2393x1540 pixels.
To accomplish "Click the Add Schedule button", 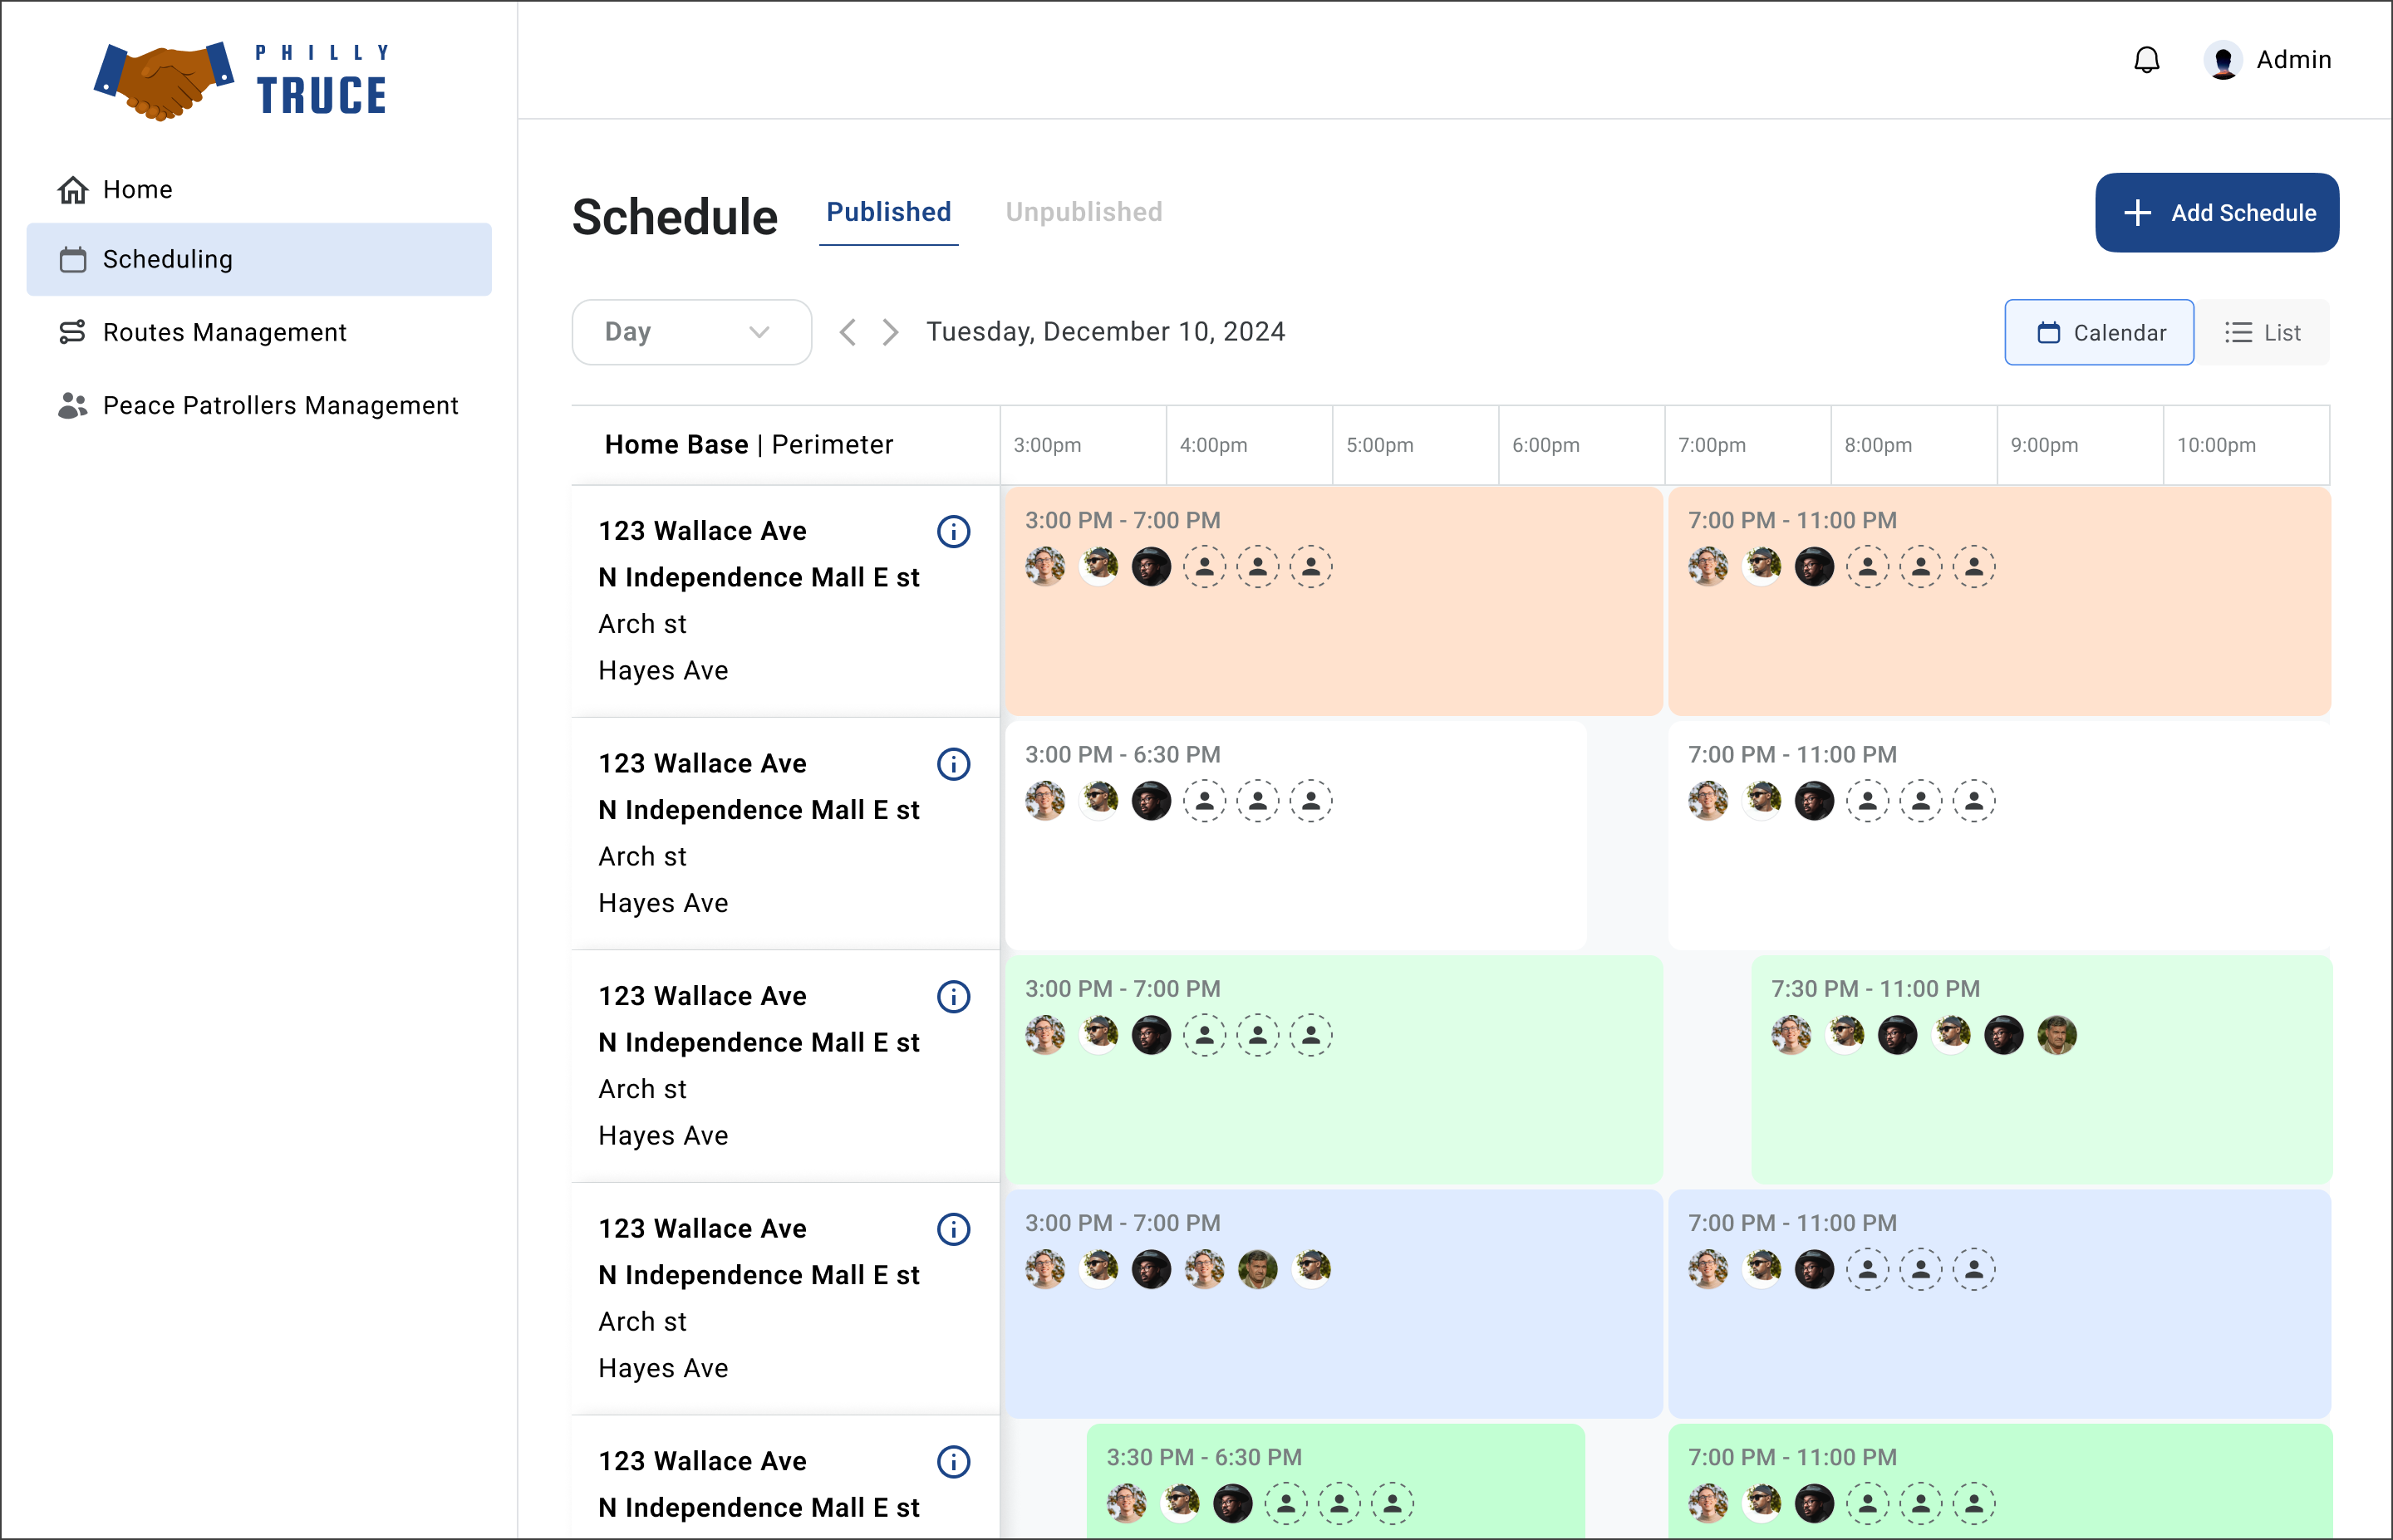I will 2216,212.
